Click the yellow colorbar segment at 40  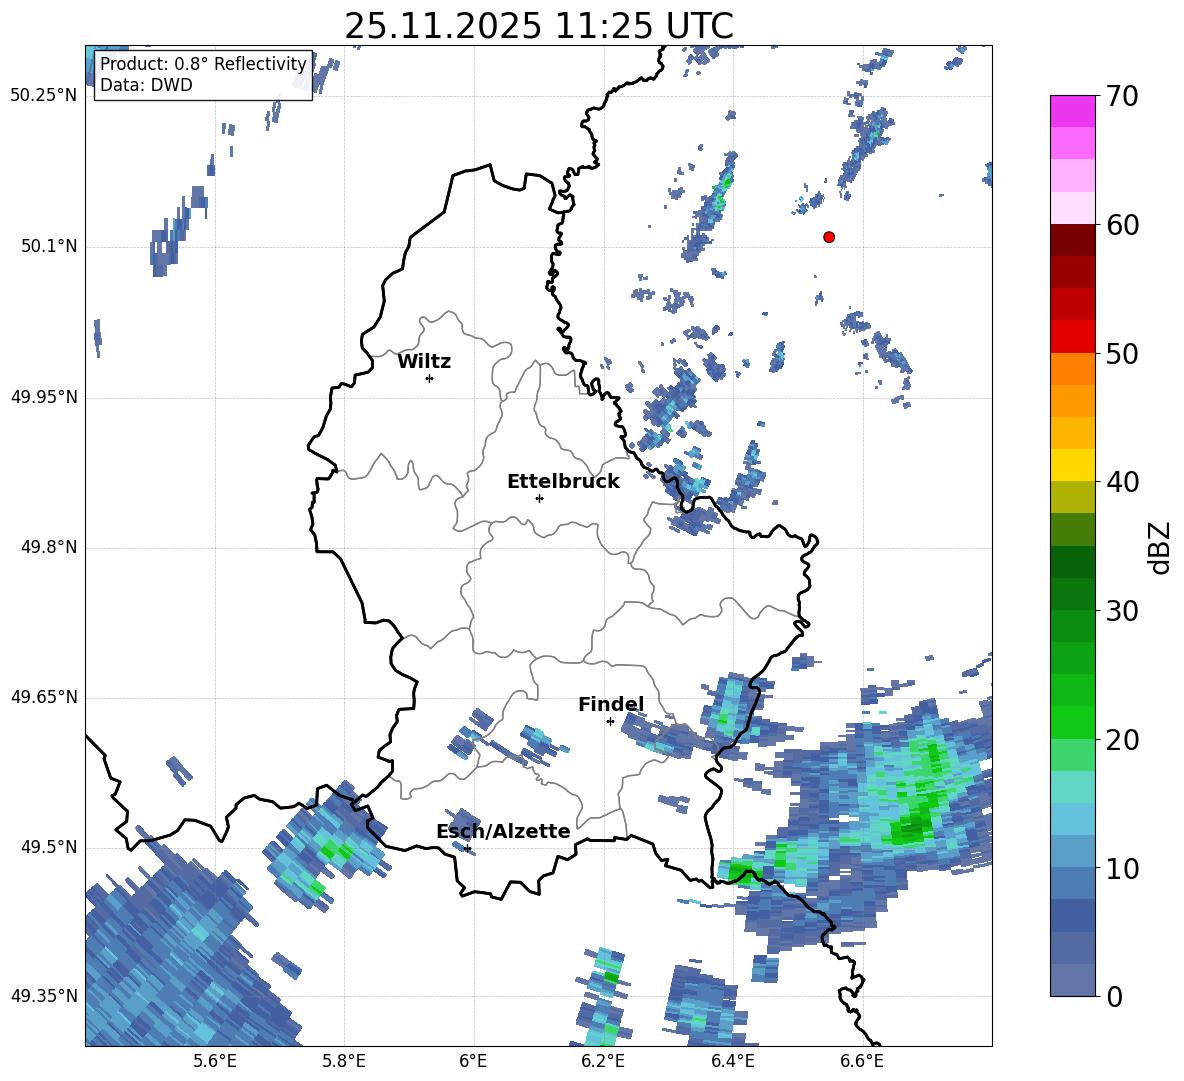tap(1072, 465)
